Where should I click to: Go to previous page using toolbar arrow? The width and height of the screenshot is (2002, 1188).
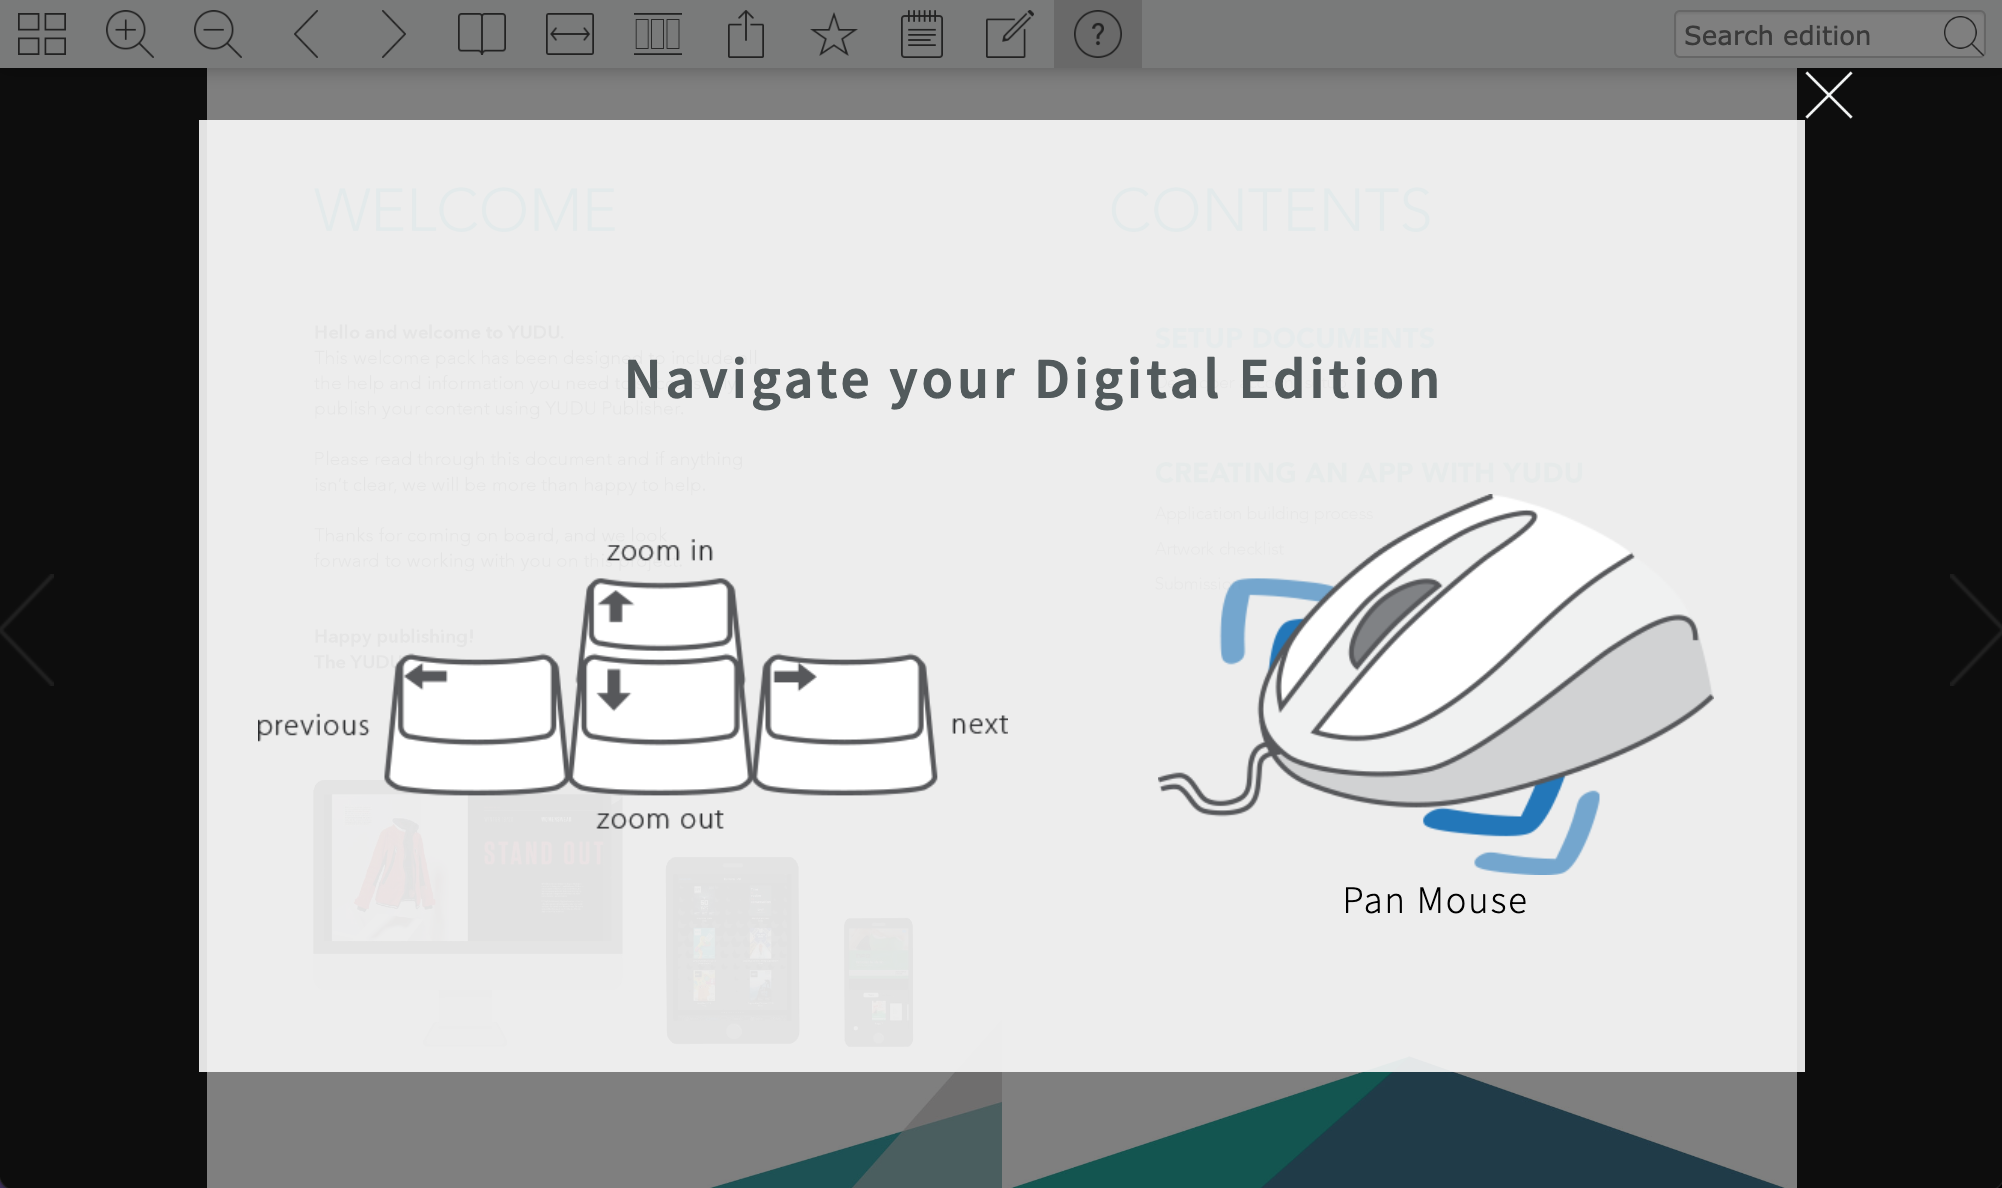coord(306,34)
